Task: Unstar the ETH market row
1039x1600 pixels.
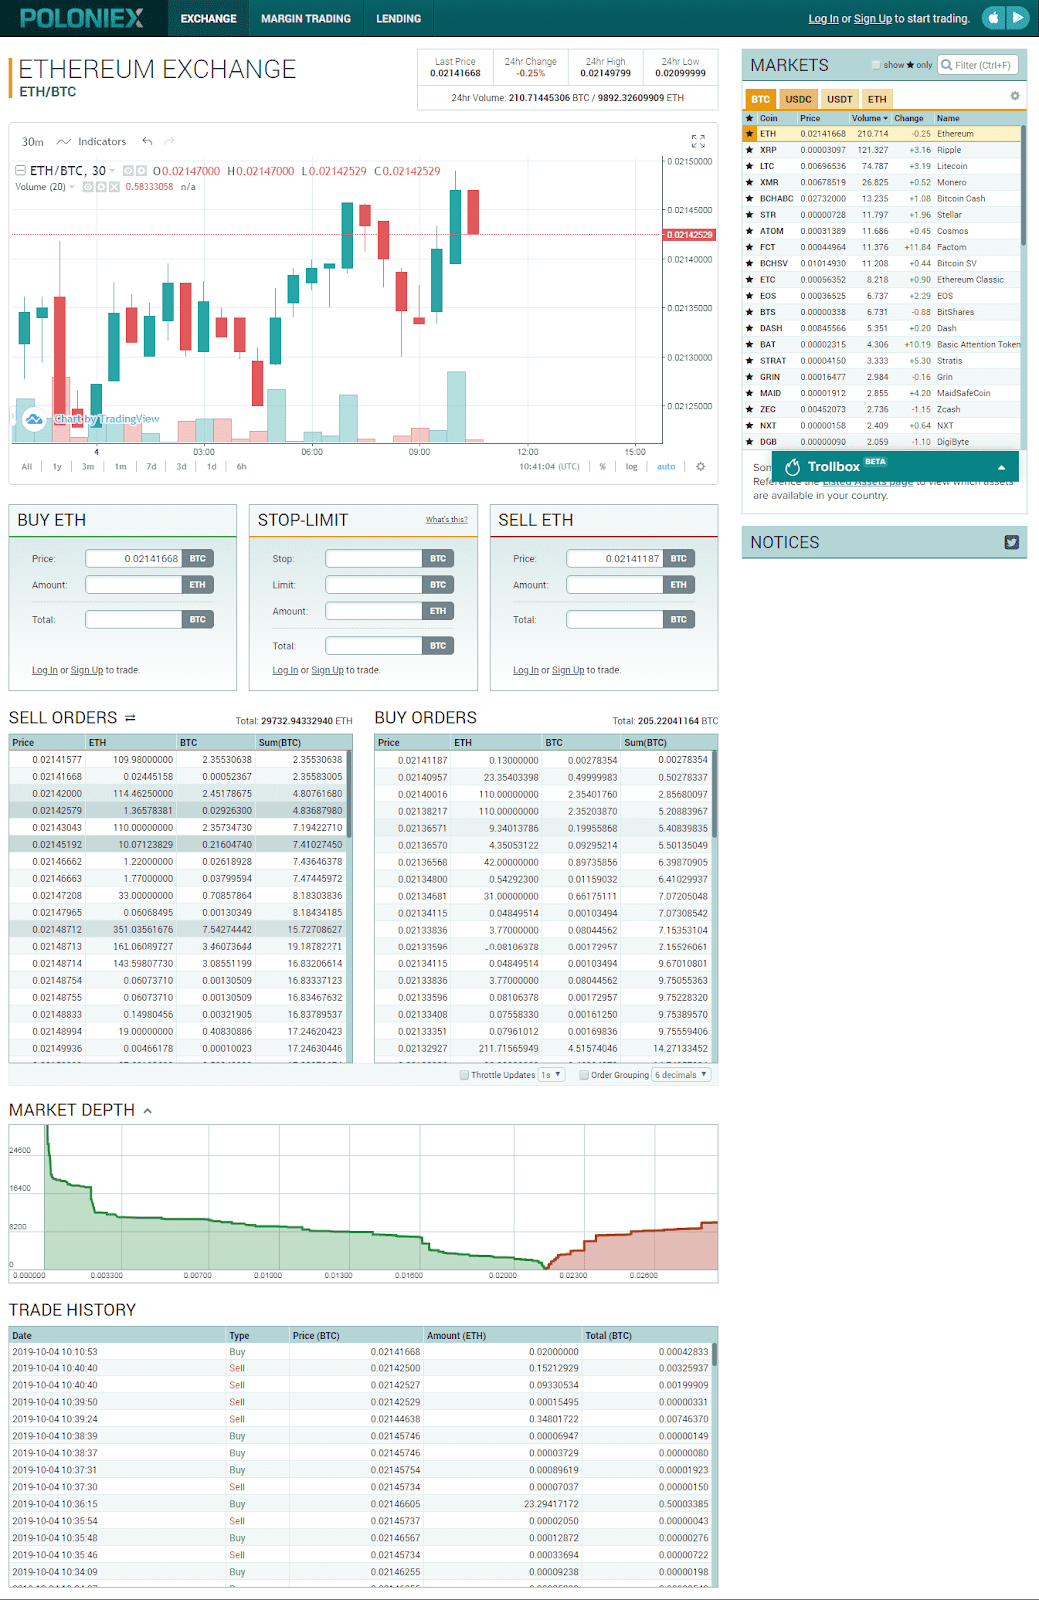Action: pyautogui.click(x=749, y=133)
